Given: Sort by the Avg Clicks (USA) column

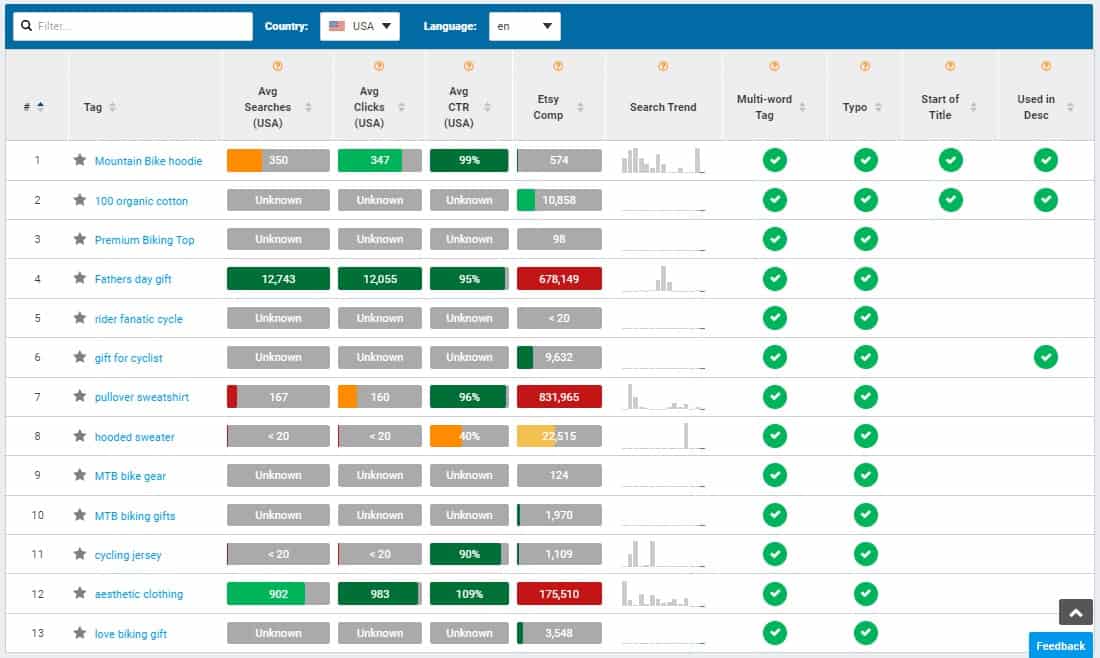Looking at the screenshot, I should (369, 107).
